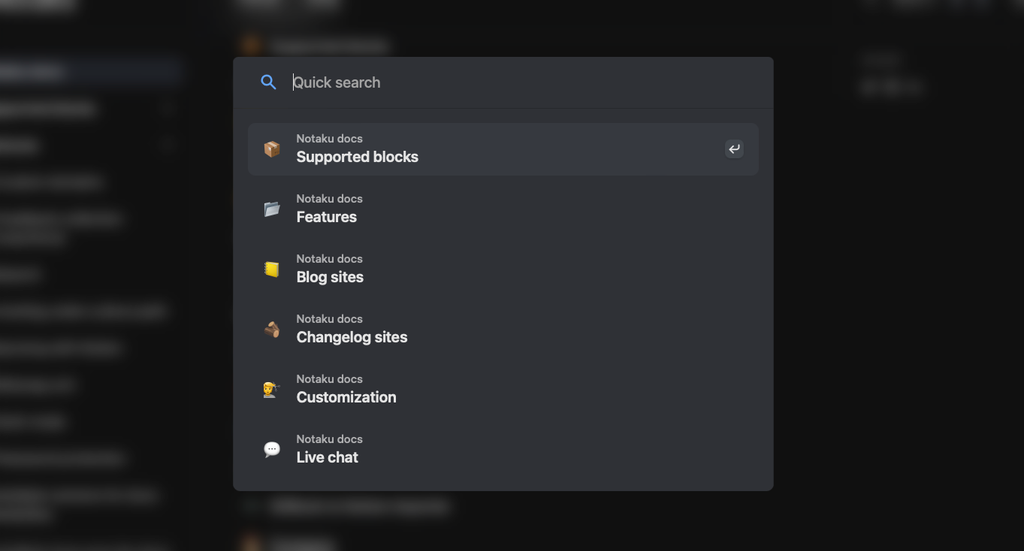The height and width of the screenshot is (551, 1024).
Task: Choose the Customization result
Action: [503, 389]
